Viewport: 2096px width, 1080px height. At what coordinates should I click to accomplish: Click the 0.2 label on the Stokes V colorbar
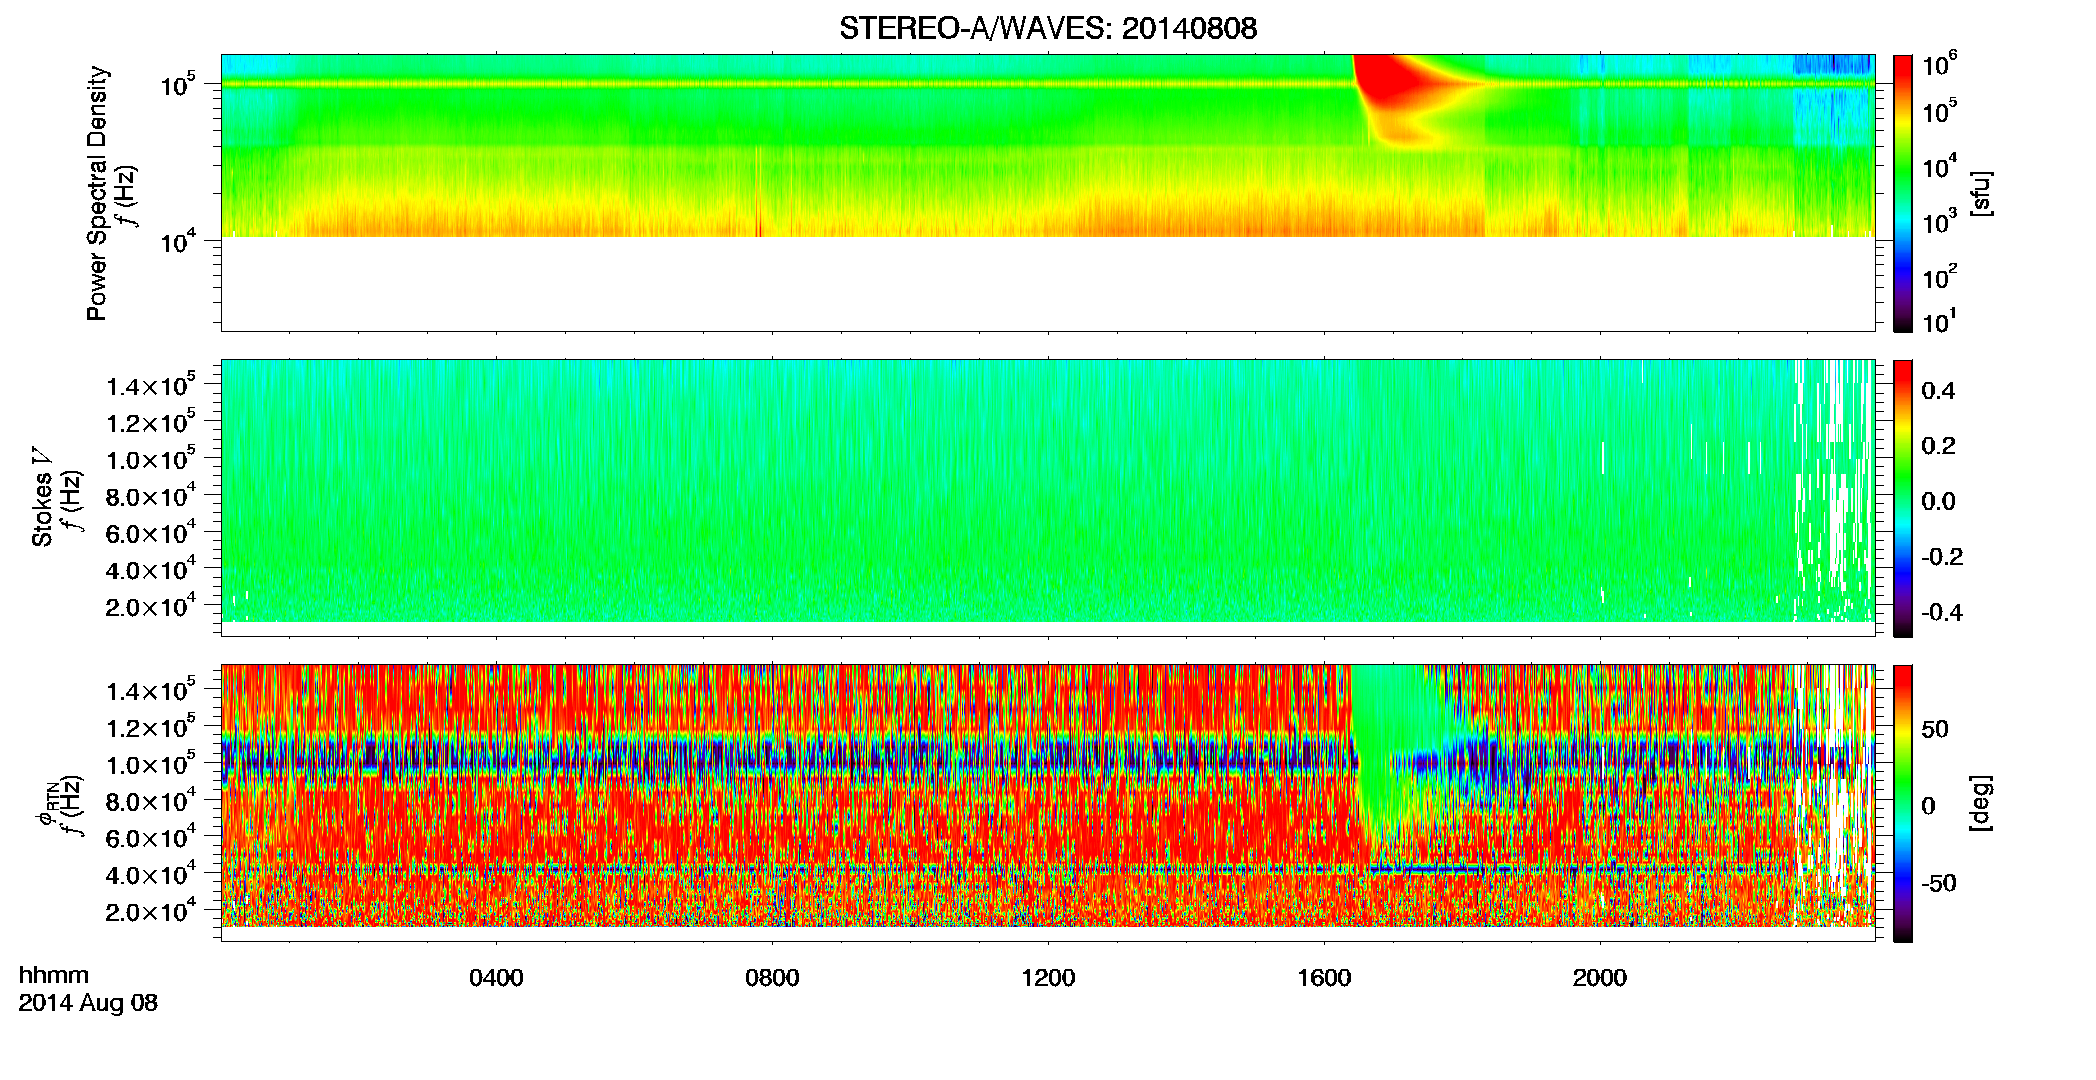1938,446
